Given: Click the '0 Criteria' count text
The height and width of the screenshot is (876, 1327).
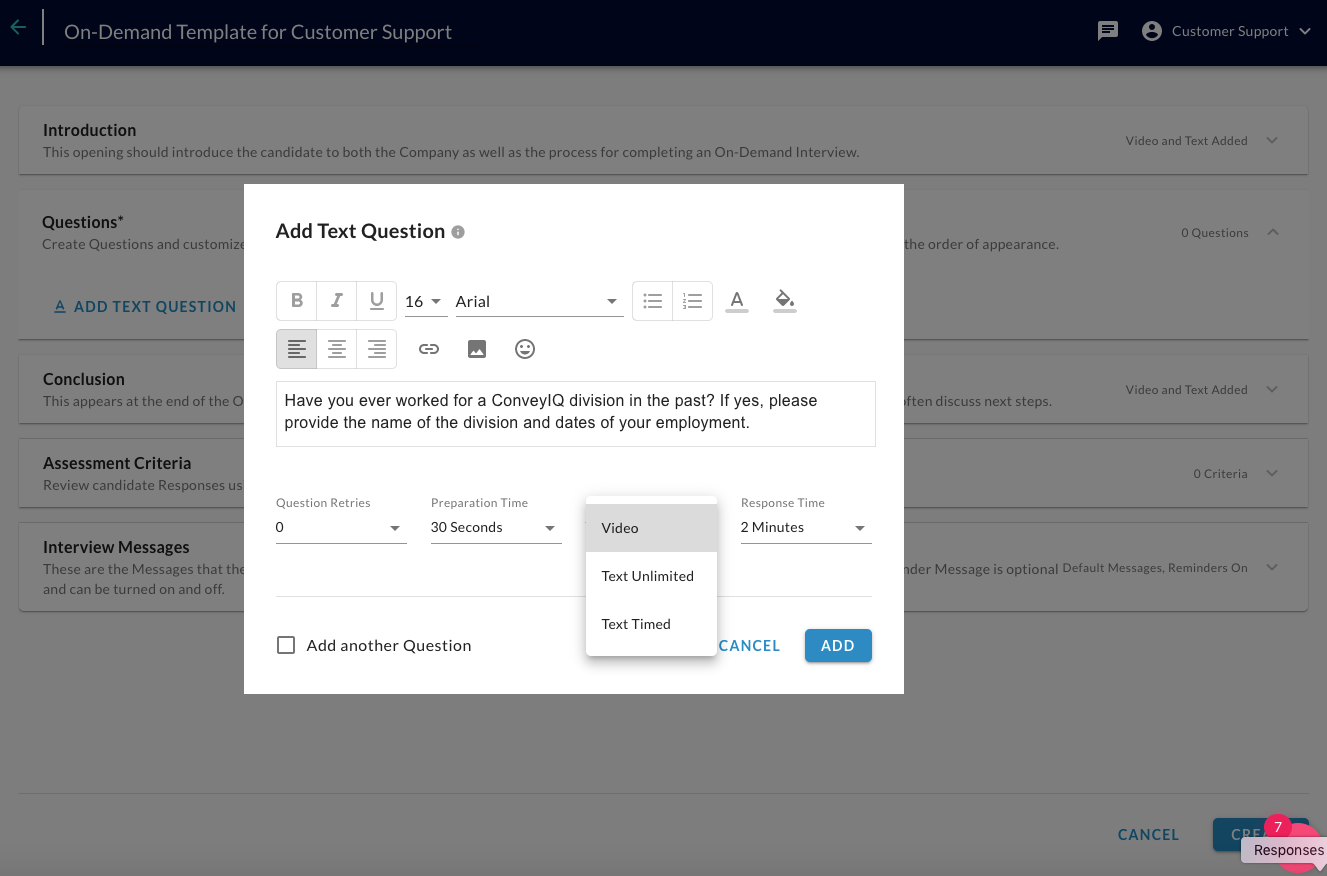Looking at the screenshot, I should (1220, 474).
